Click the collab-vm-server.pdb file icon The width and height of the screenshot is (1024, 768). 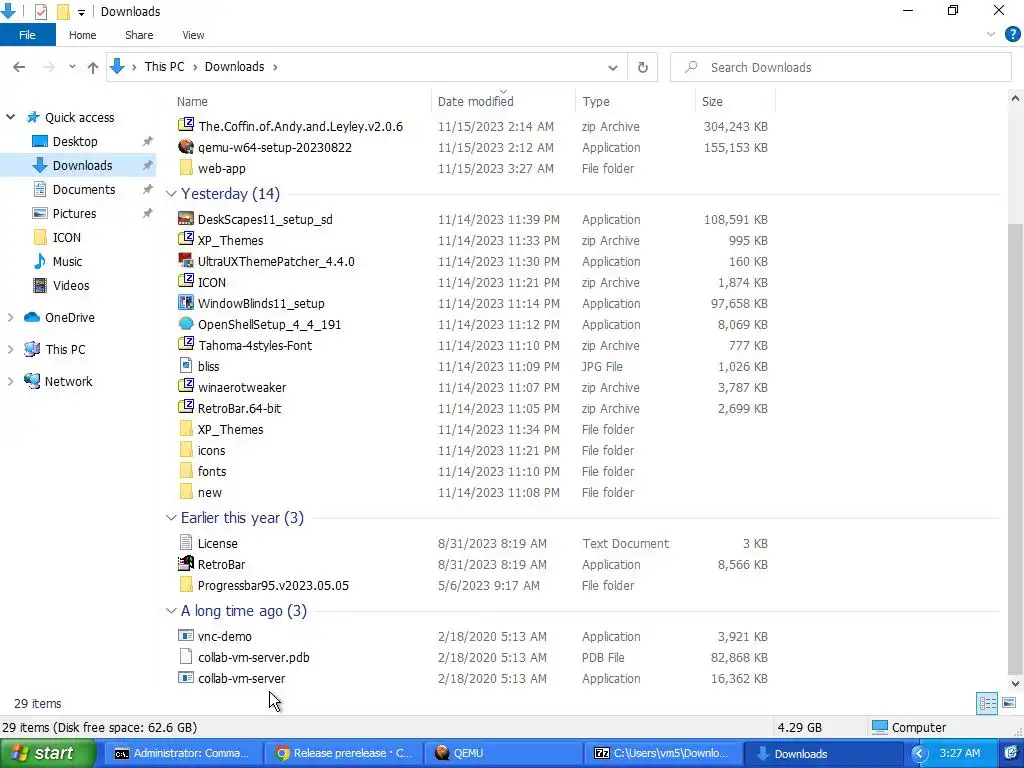(x=185, y=657)
